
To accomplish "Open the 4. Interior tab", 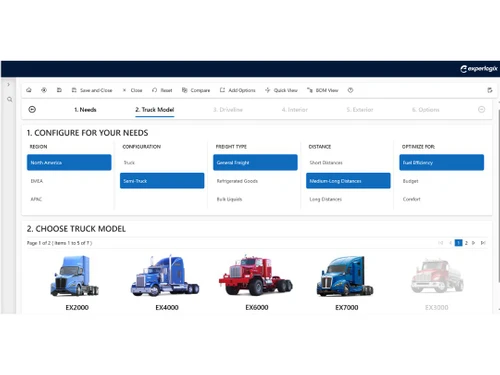I will [x=295, y=110].
